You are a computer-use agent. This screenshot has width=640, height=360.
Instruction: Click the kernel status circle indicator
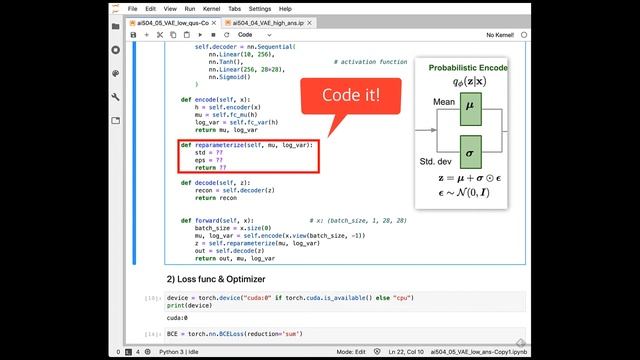[x=524, y=35]
